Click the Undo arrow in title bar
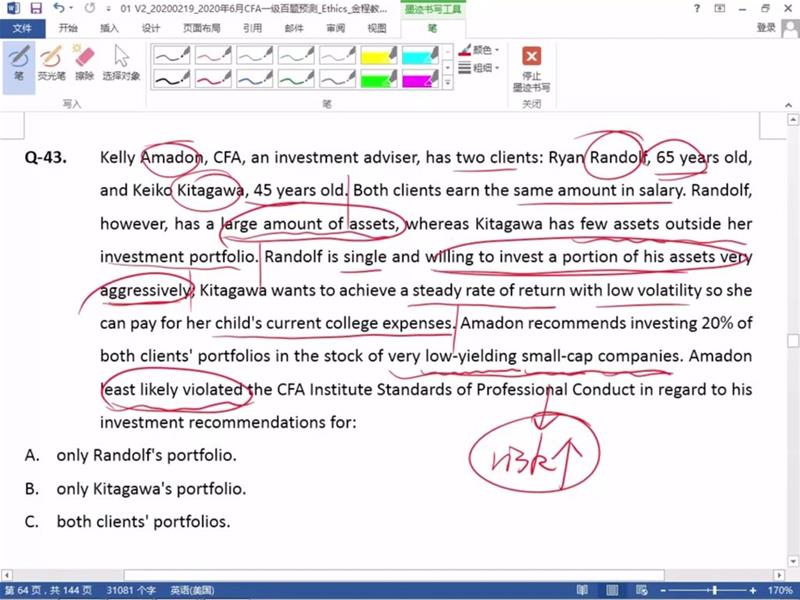 pyautogui.click(x=57, y=8)
